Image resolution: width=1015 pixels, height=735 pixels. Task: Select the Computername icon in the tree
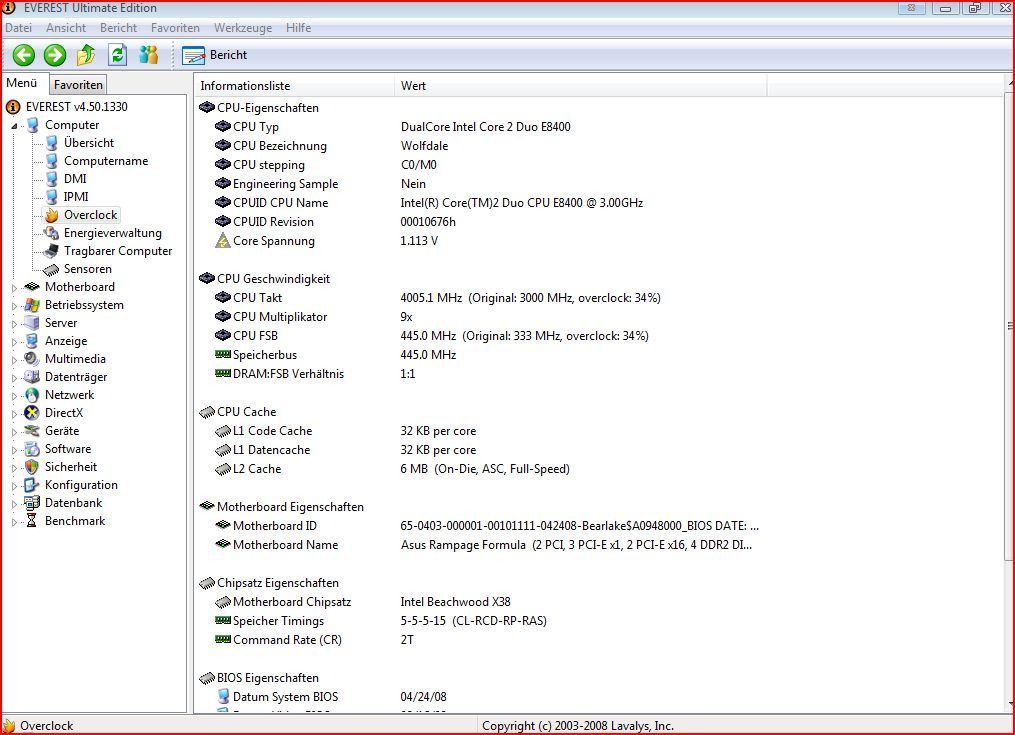52,161
